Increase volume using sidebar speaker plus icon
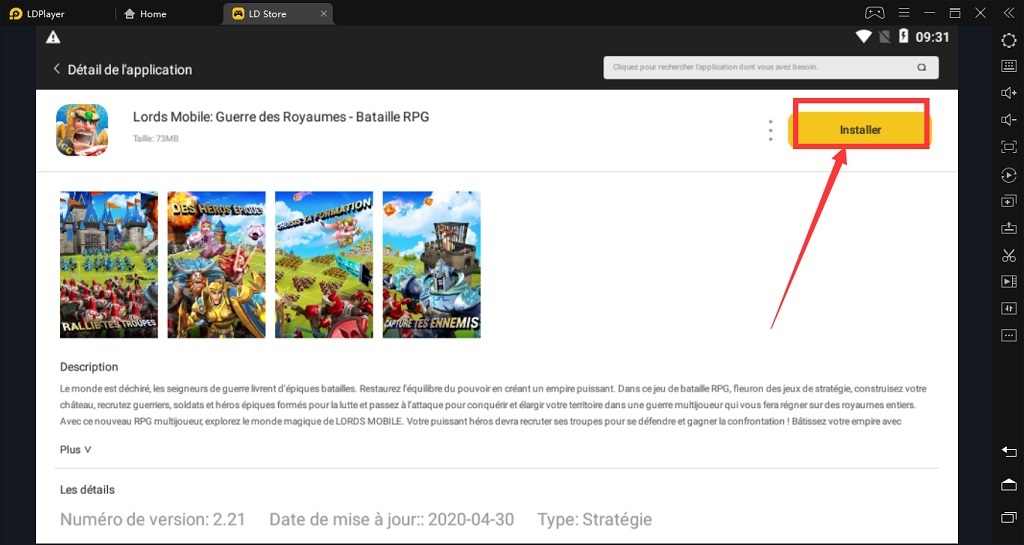Image resolution: width=1024 pixels, height=545 pixels. (1008, 93)
